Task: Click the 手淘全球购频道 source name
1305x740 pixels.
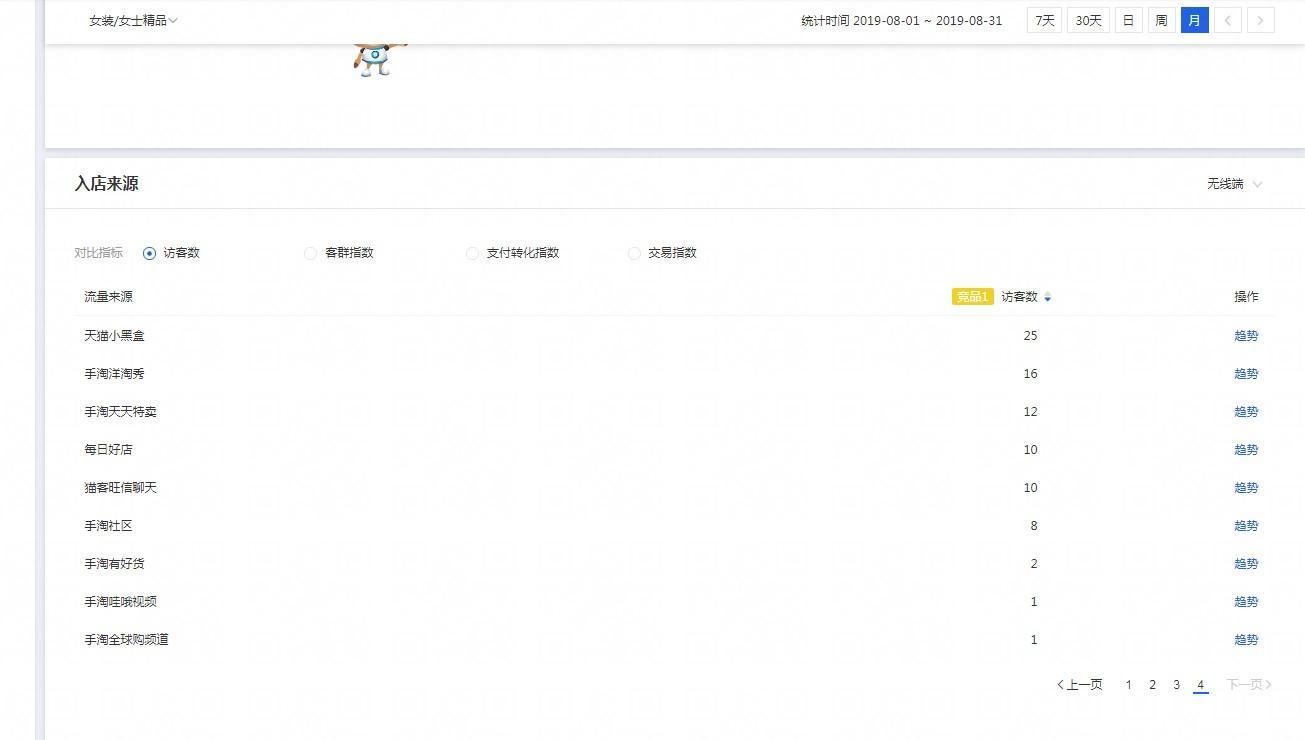Action: (126, 640)
